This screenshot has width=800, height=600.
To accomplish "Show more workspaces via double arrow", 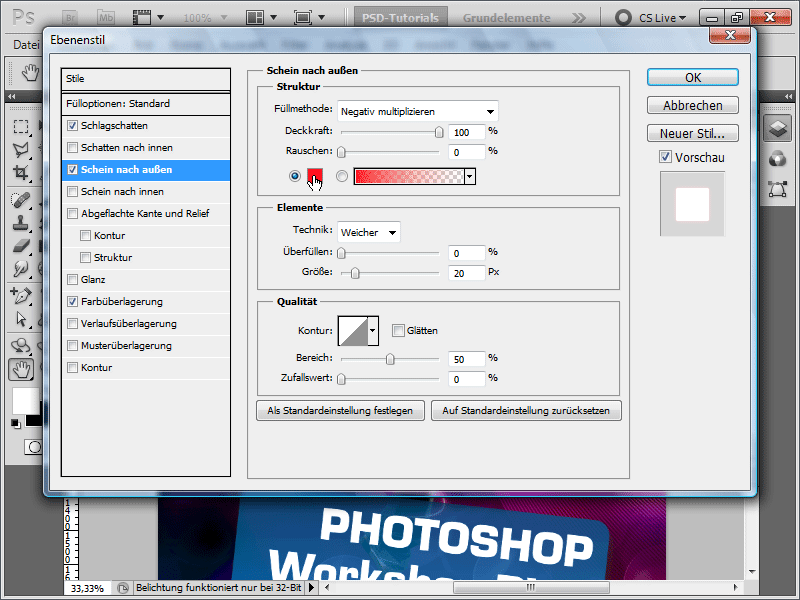I will point(579,18).
